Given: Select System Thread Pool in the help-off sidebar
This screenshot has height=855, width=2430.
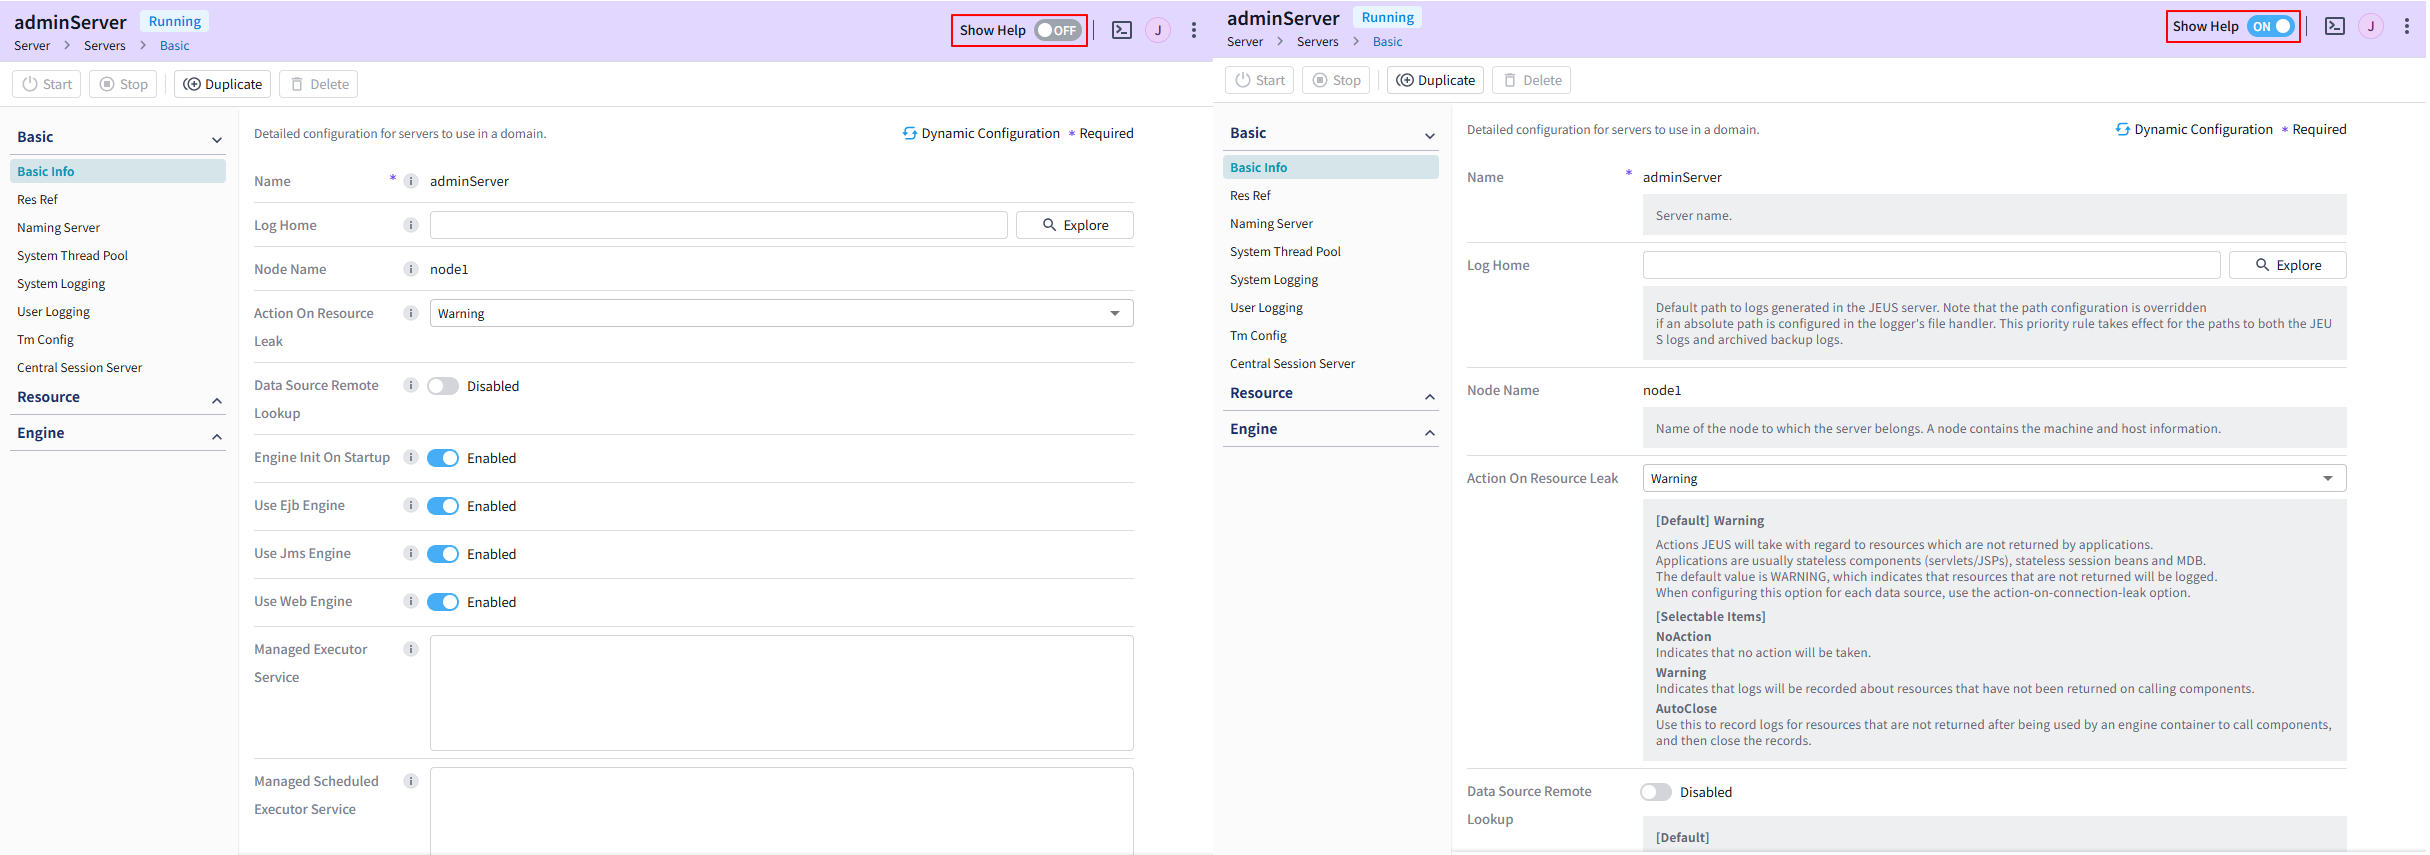Looking at the screenshot, I should coord(73,255).
